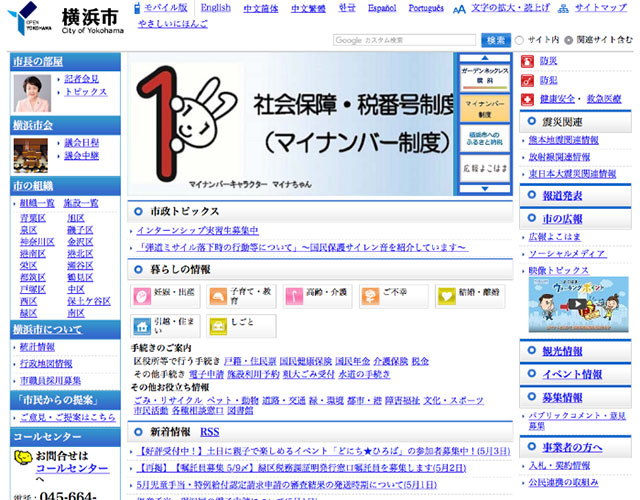Click the blue 検索 search button

[x=496, y=40]
